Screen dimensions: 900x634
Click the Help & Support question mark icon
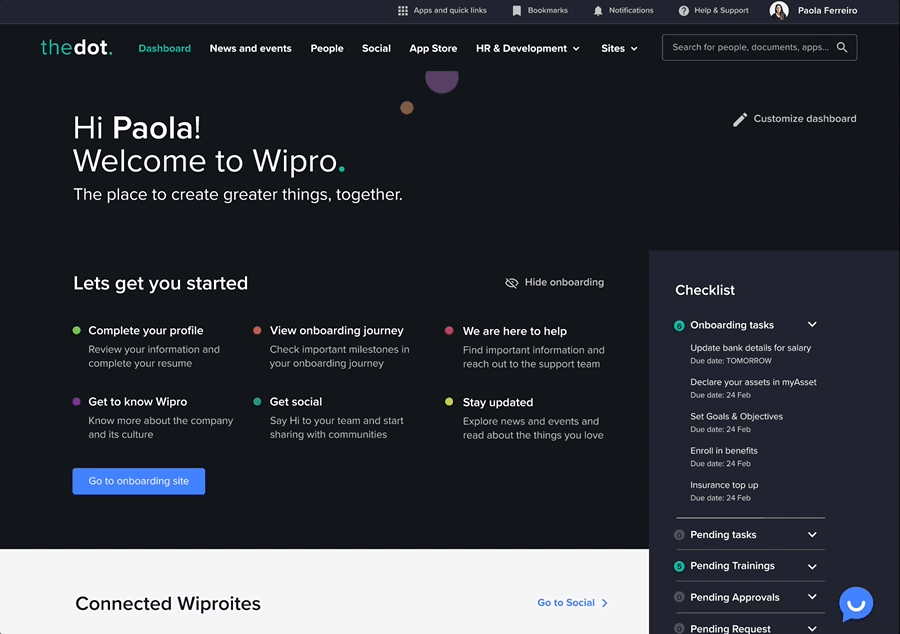tap(684, 11)
